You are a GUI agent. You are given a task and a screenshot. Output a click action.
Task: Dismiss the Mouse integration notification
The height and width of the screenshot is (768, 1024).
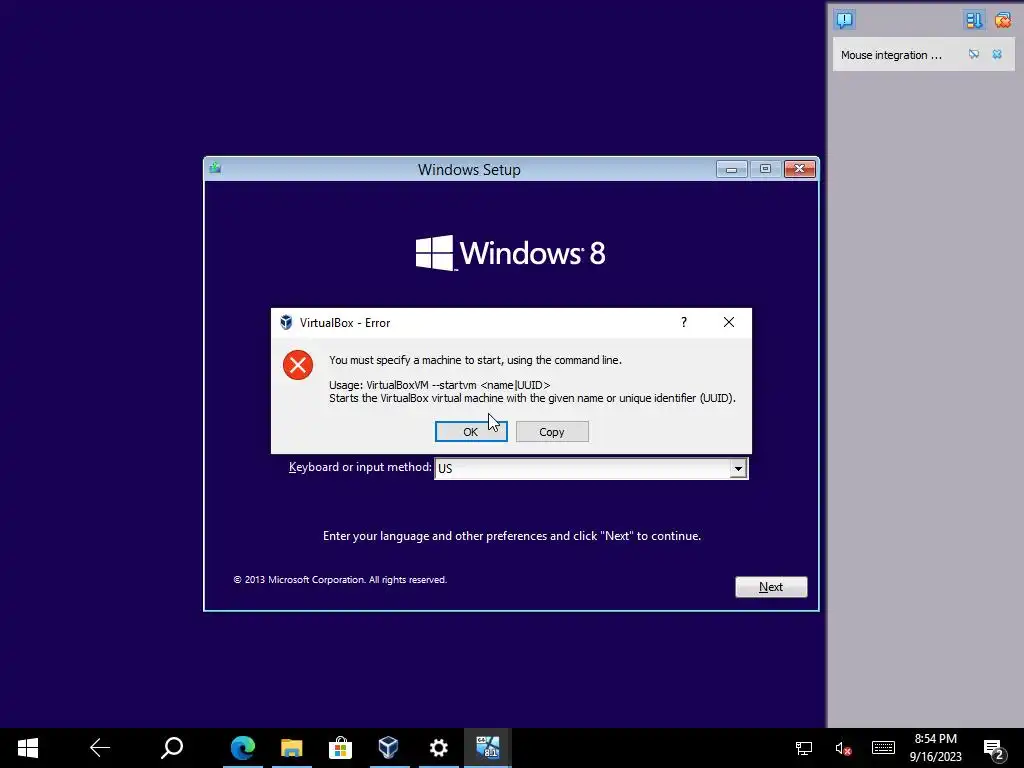tap(997, 54)
